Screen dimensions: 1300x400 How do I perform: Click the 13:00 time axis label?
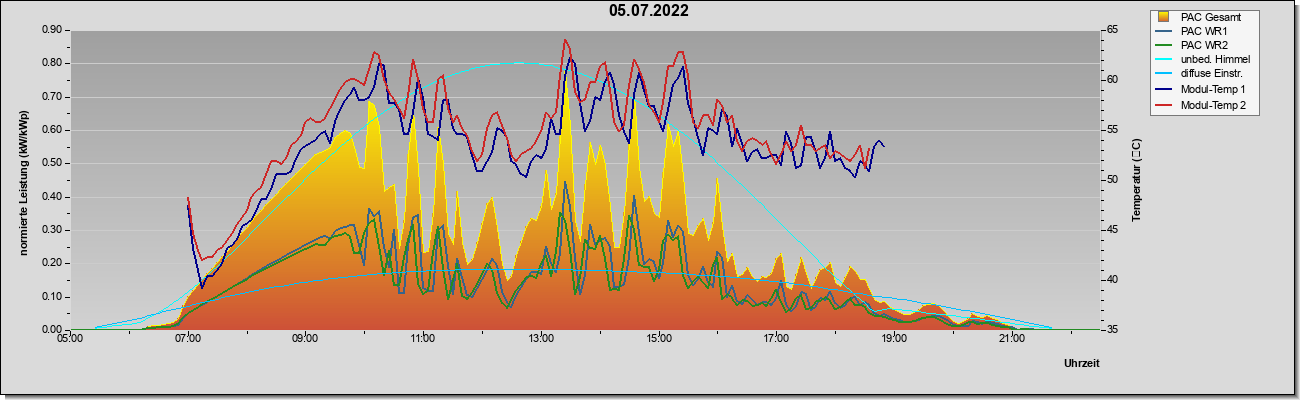(541, 340)
